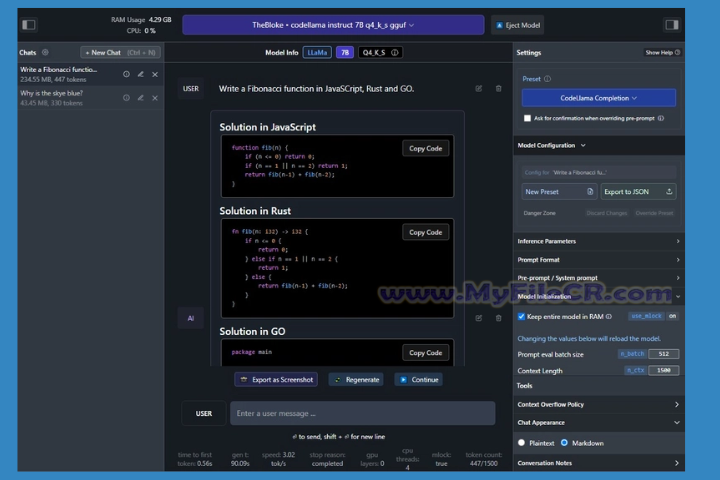This screenshot has height=480, width=720.
Task: Copy the Rust solution code
Action: pyautogui.click(x=426, y=232)
